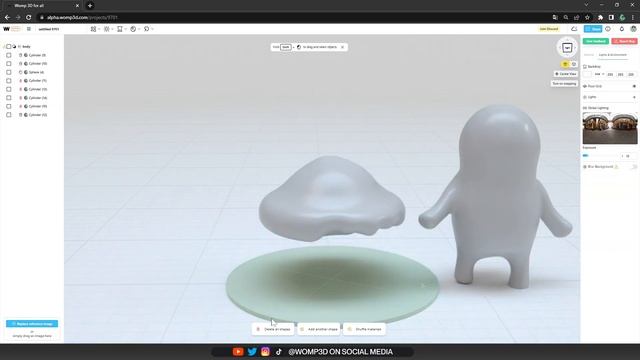
Task: Click the red Report Bug button
Action: tap(624, 41)
